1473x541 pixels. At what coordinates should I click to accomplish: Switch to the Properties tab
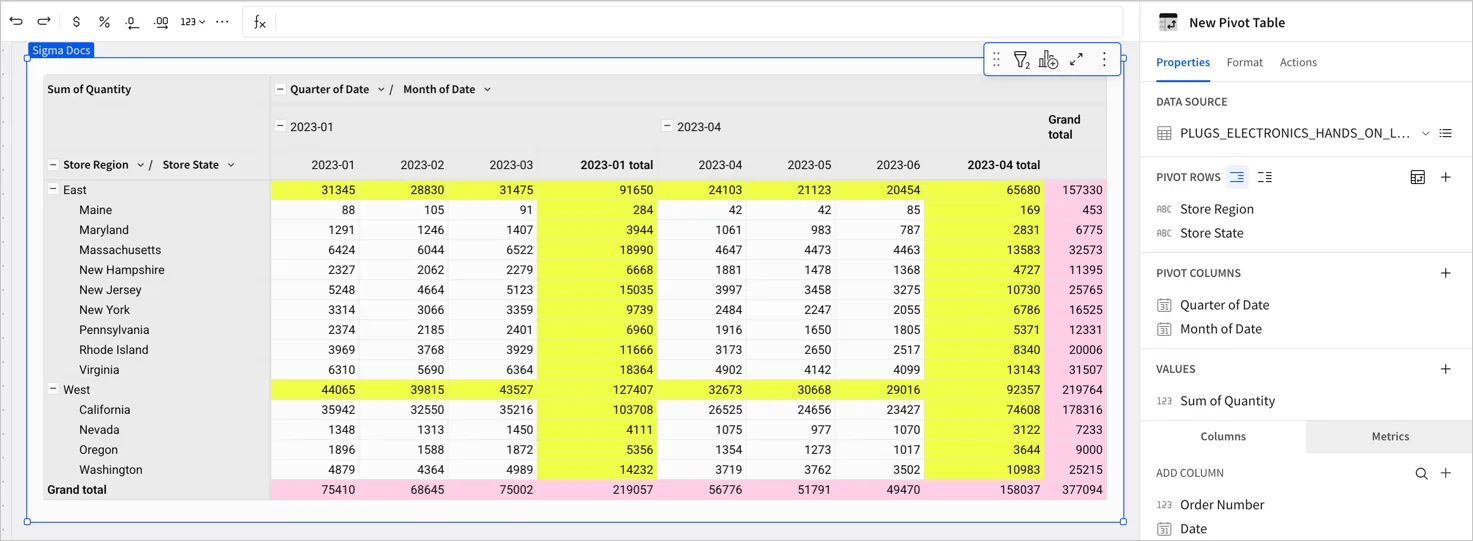tap(1183, 62)
